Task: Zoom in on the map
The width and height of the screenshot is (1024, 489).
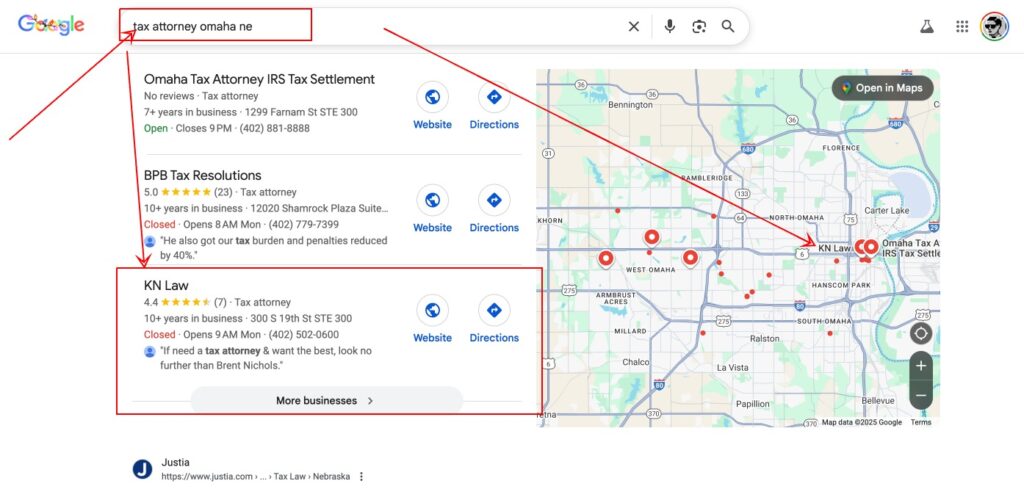Action: click(x=921, y=366)
